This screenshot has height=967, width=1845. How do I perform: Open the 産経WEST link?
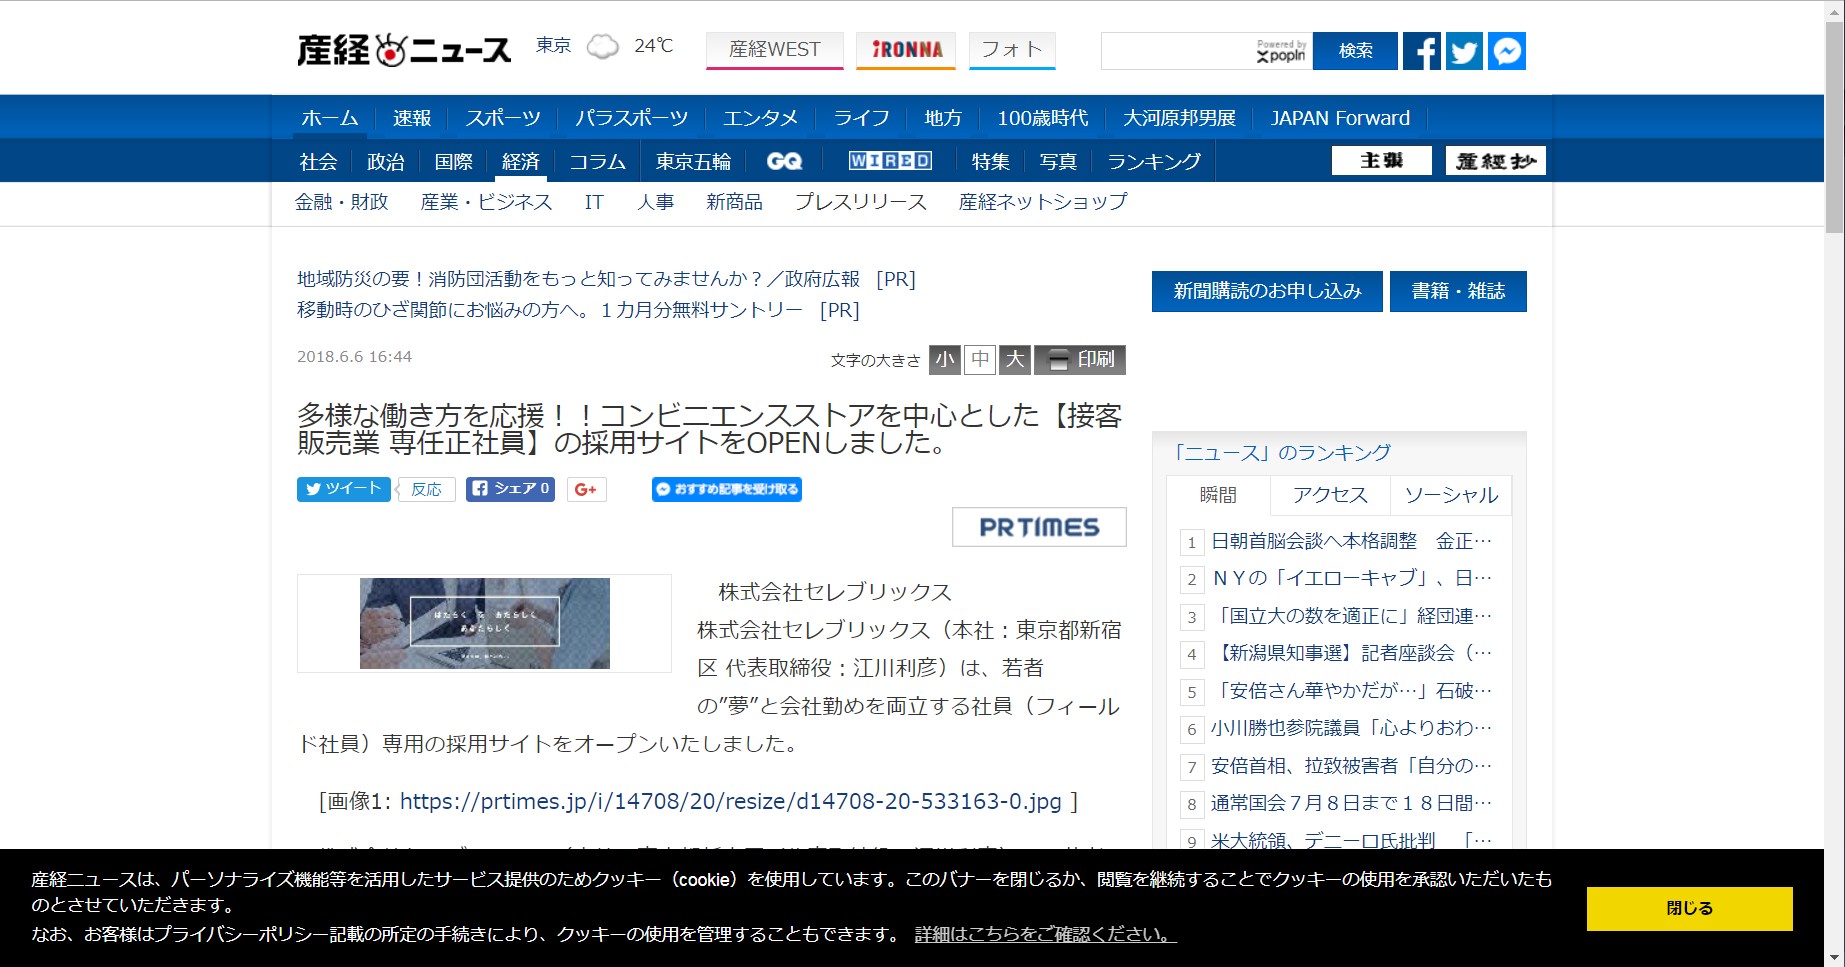[774, 50]
